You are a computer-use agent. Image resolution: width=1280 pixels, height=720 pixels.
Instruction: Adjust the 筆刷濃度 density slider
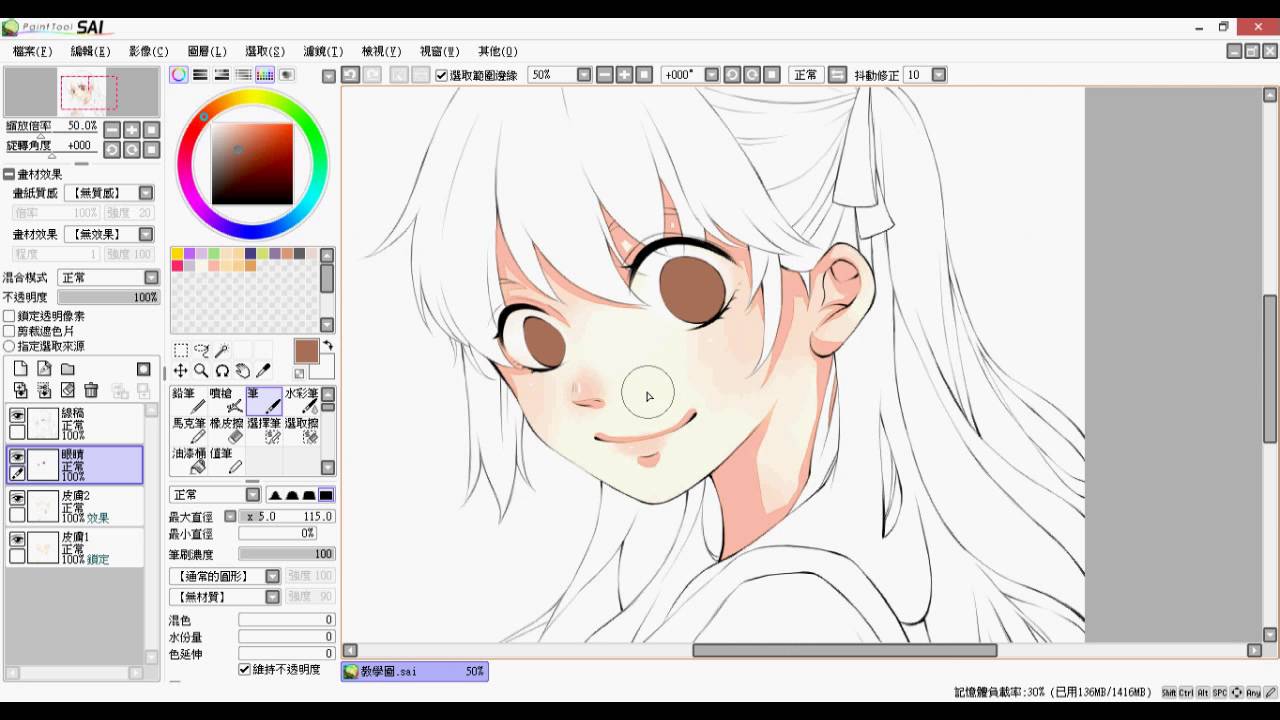286,554
